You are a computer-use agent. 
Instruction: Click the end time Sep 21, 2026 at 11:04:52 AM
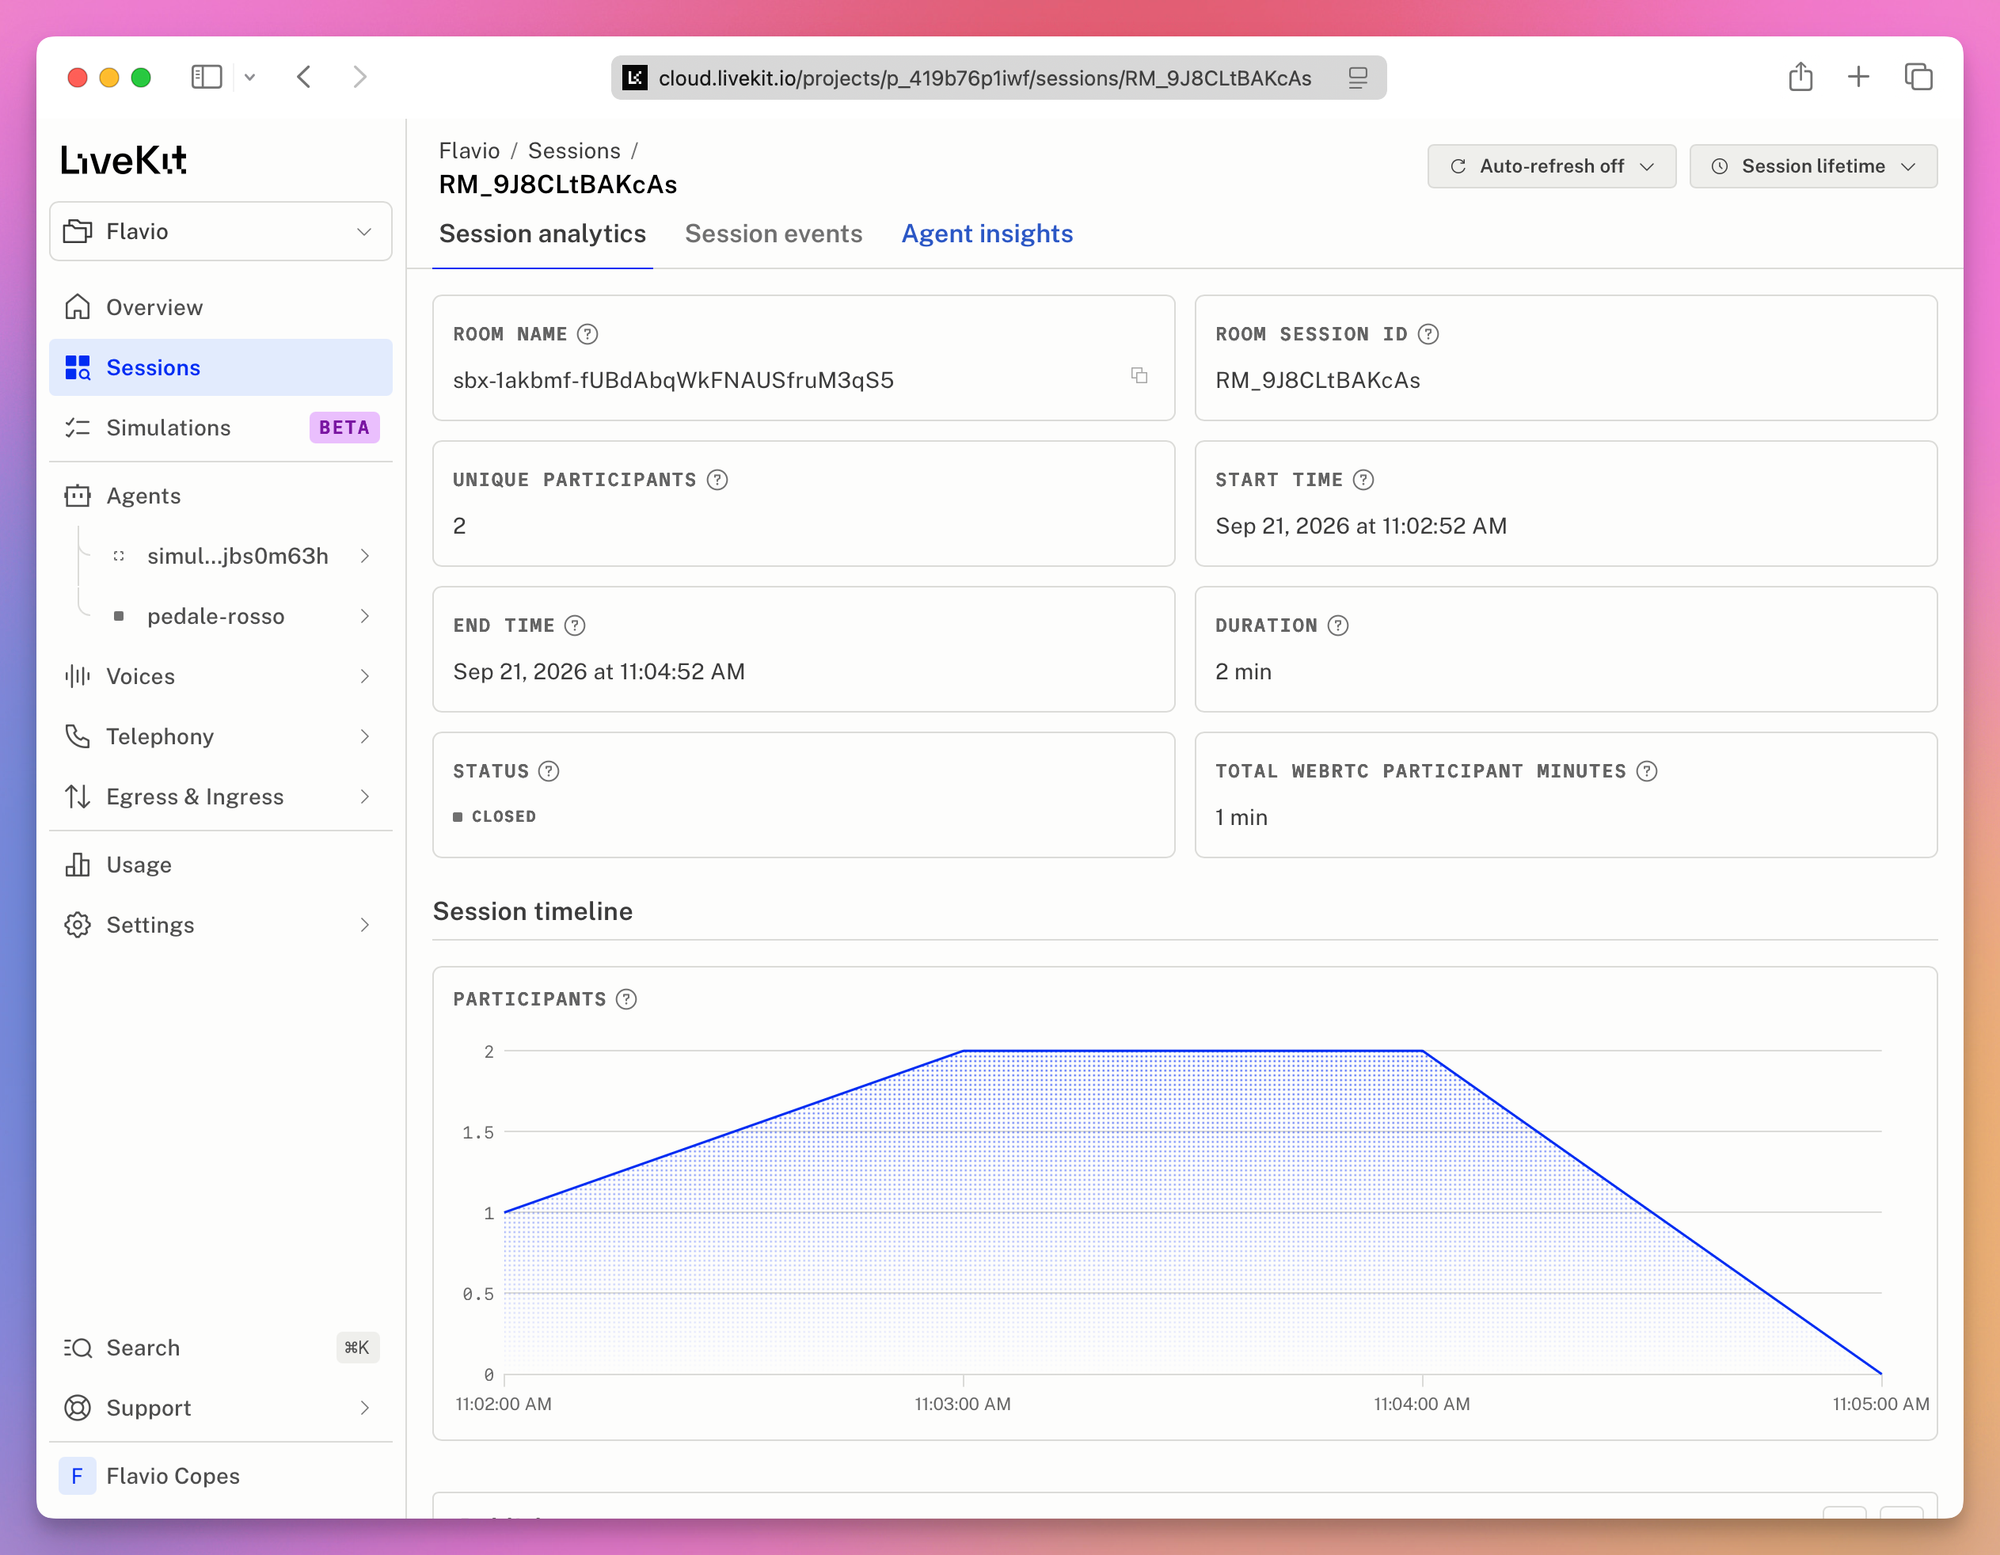coord(599,672)
